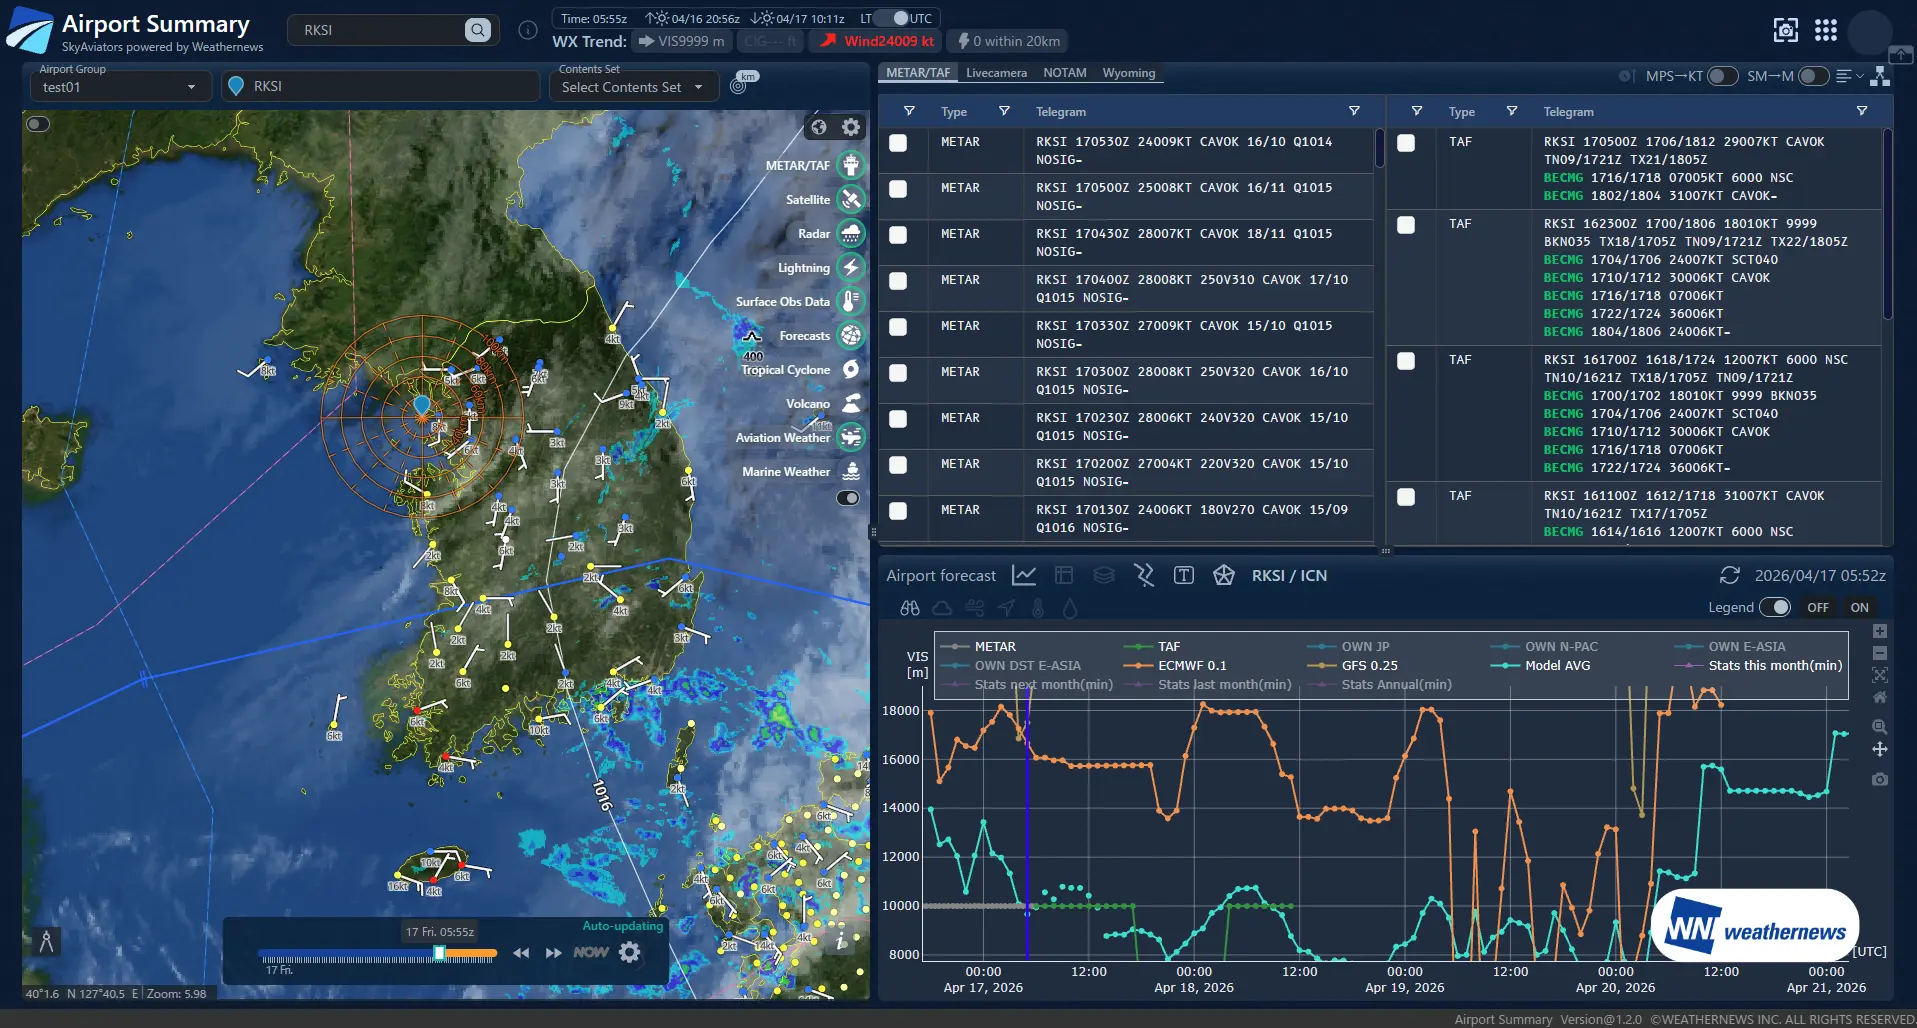Refresh the airport forecast timestamp

(1729, 576)
